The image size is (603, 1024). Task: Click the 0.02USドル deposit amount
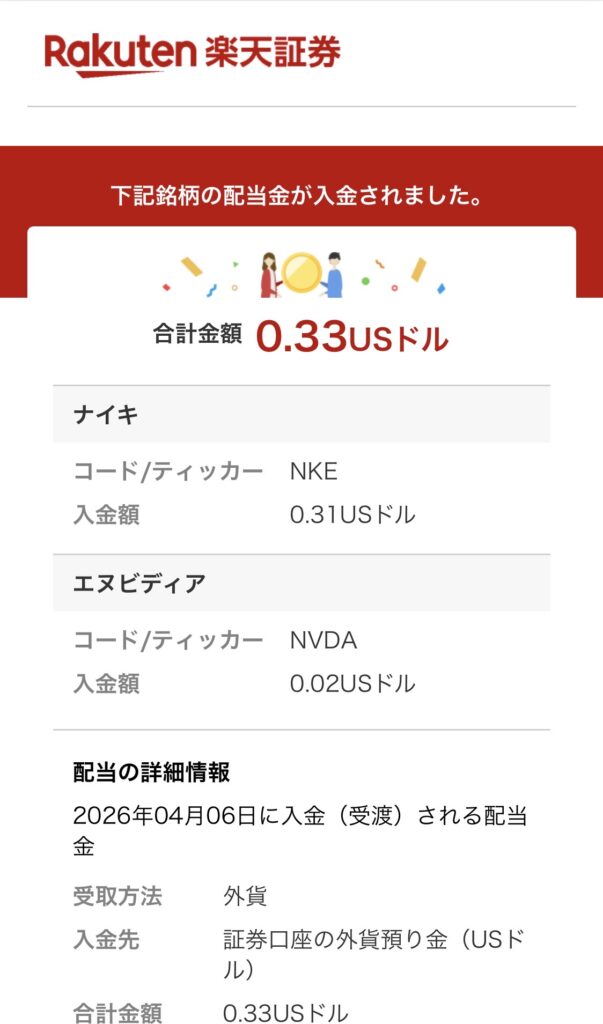(352, 684)
